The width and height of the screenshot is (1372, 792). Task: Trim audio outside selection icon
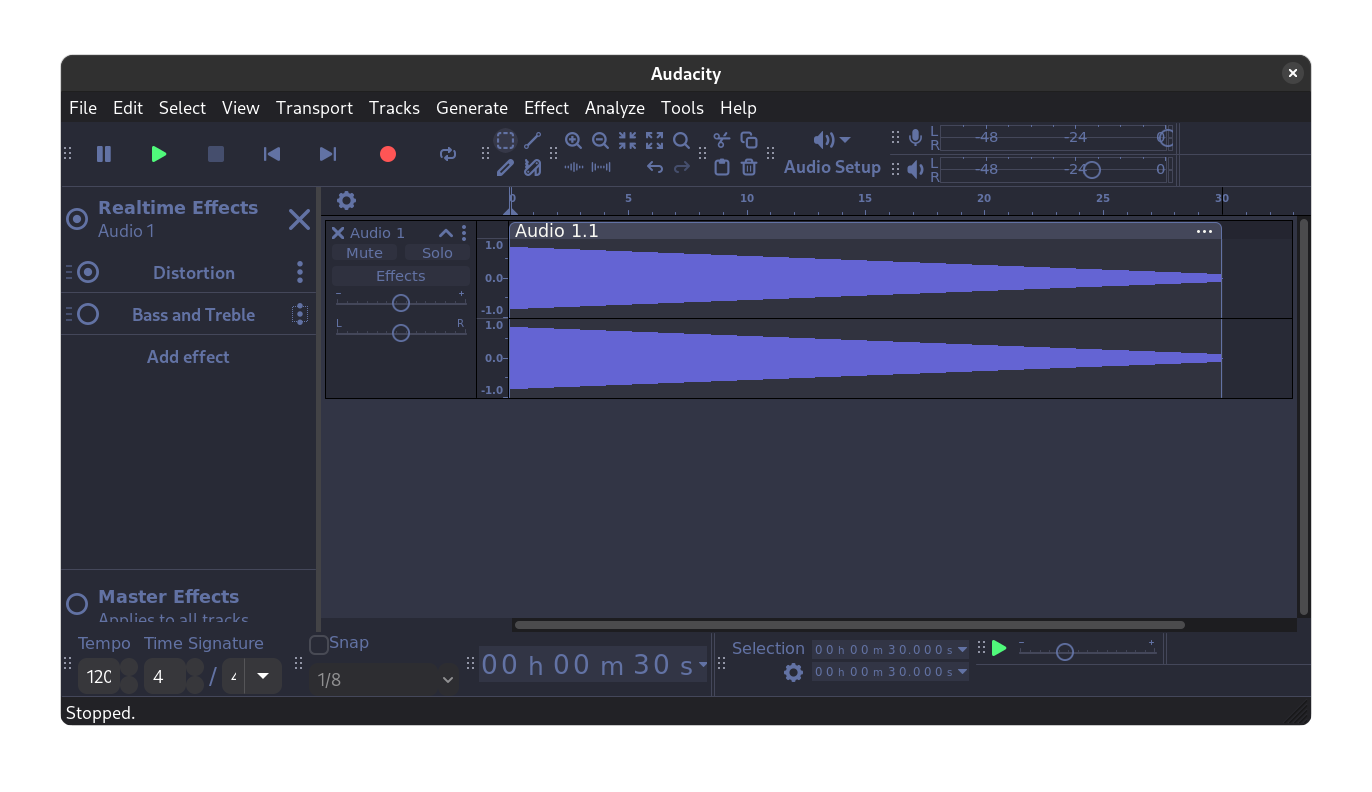coord(573,168)
